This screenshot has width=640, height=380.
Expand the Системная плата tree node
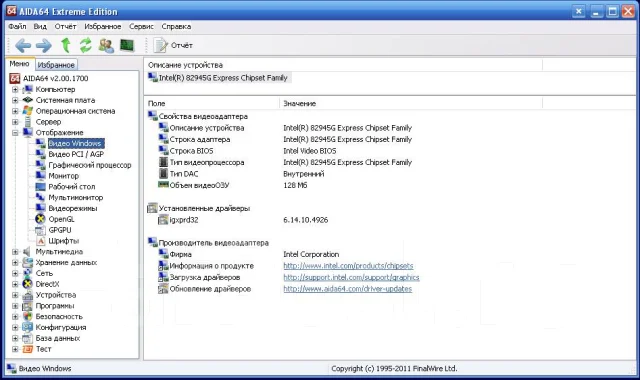[15, 100]
